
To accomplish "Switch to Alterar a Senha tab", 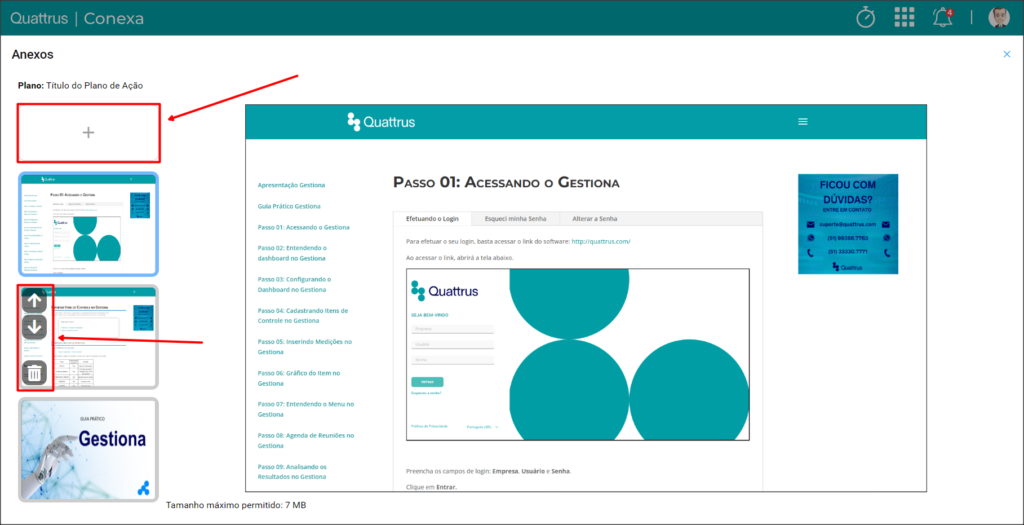I will pos(595,219).
